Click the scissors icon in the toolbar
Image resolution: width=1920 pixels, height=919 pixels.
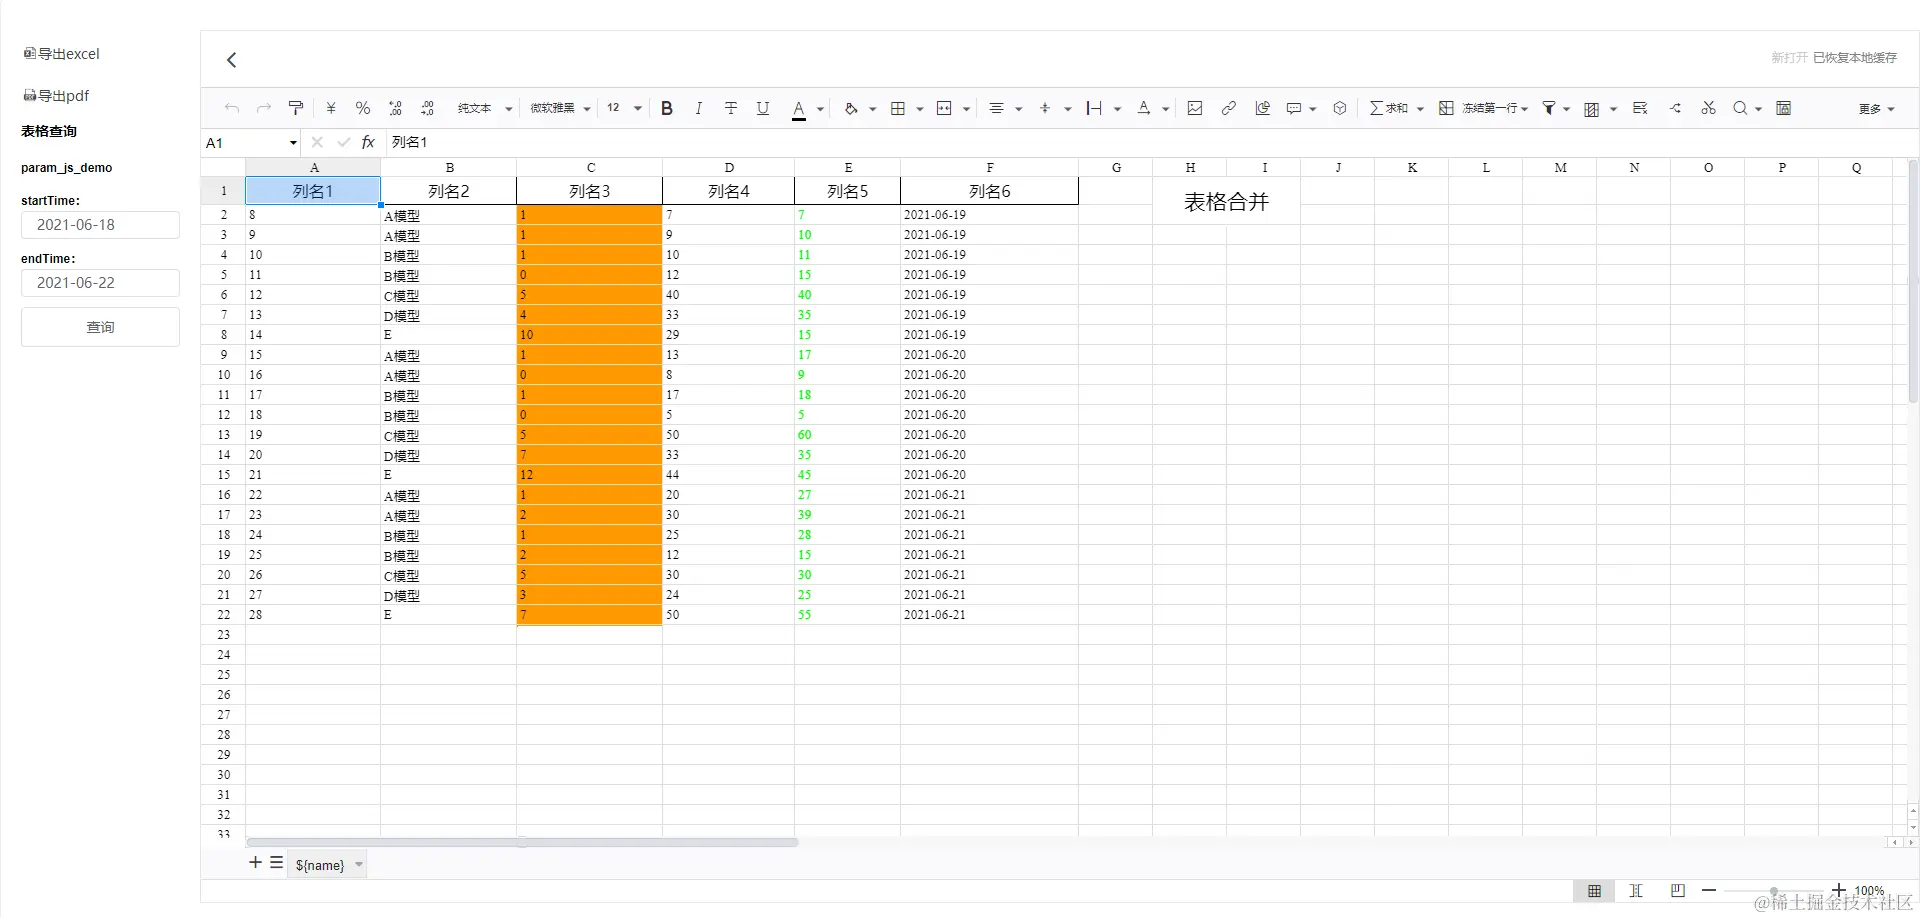pyautogui.click(x=1709, y=108)
